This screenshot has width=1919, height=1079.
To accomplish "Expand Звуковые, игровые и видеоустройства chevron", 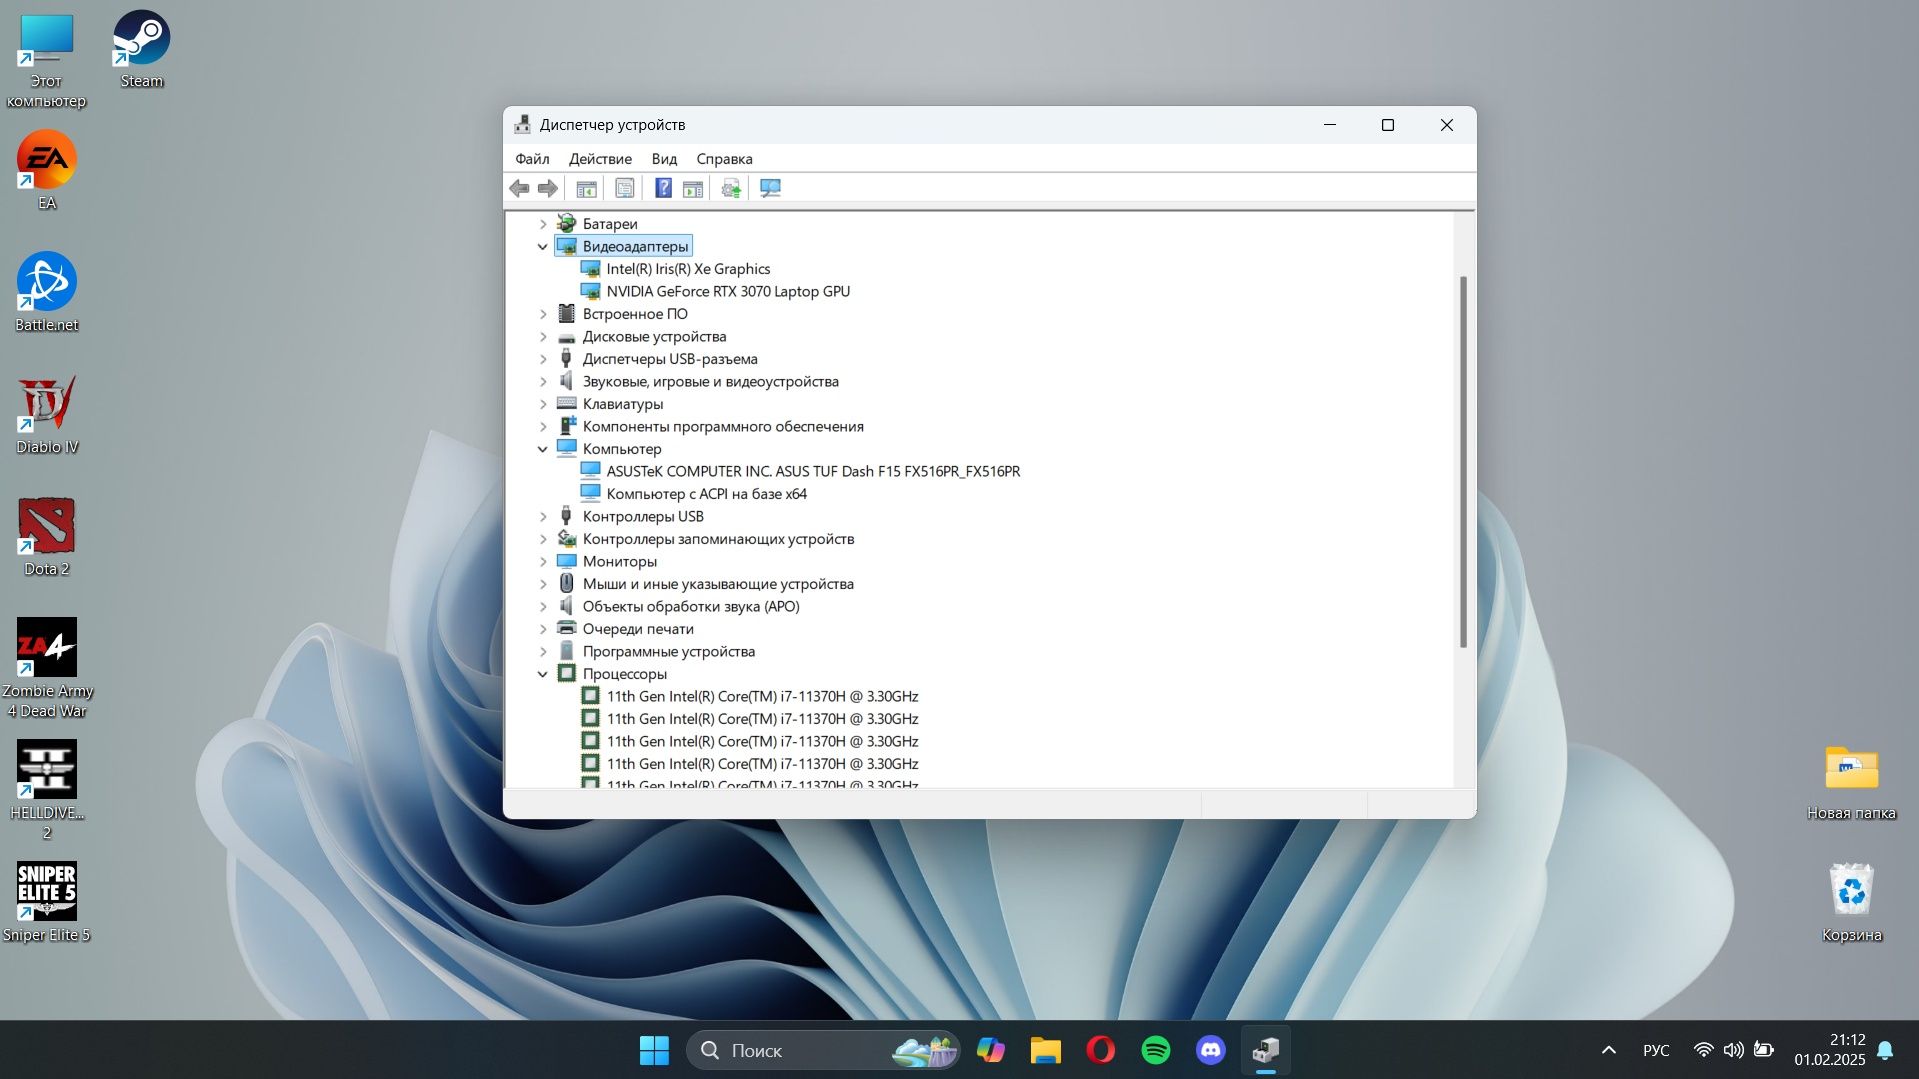I will [543, 382].
